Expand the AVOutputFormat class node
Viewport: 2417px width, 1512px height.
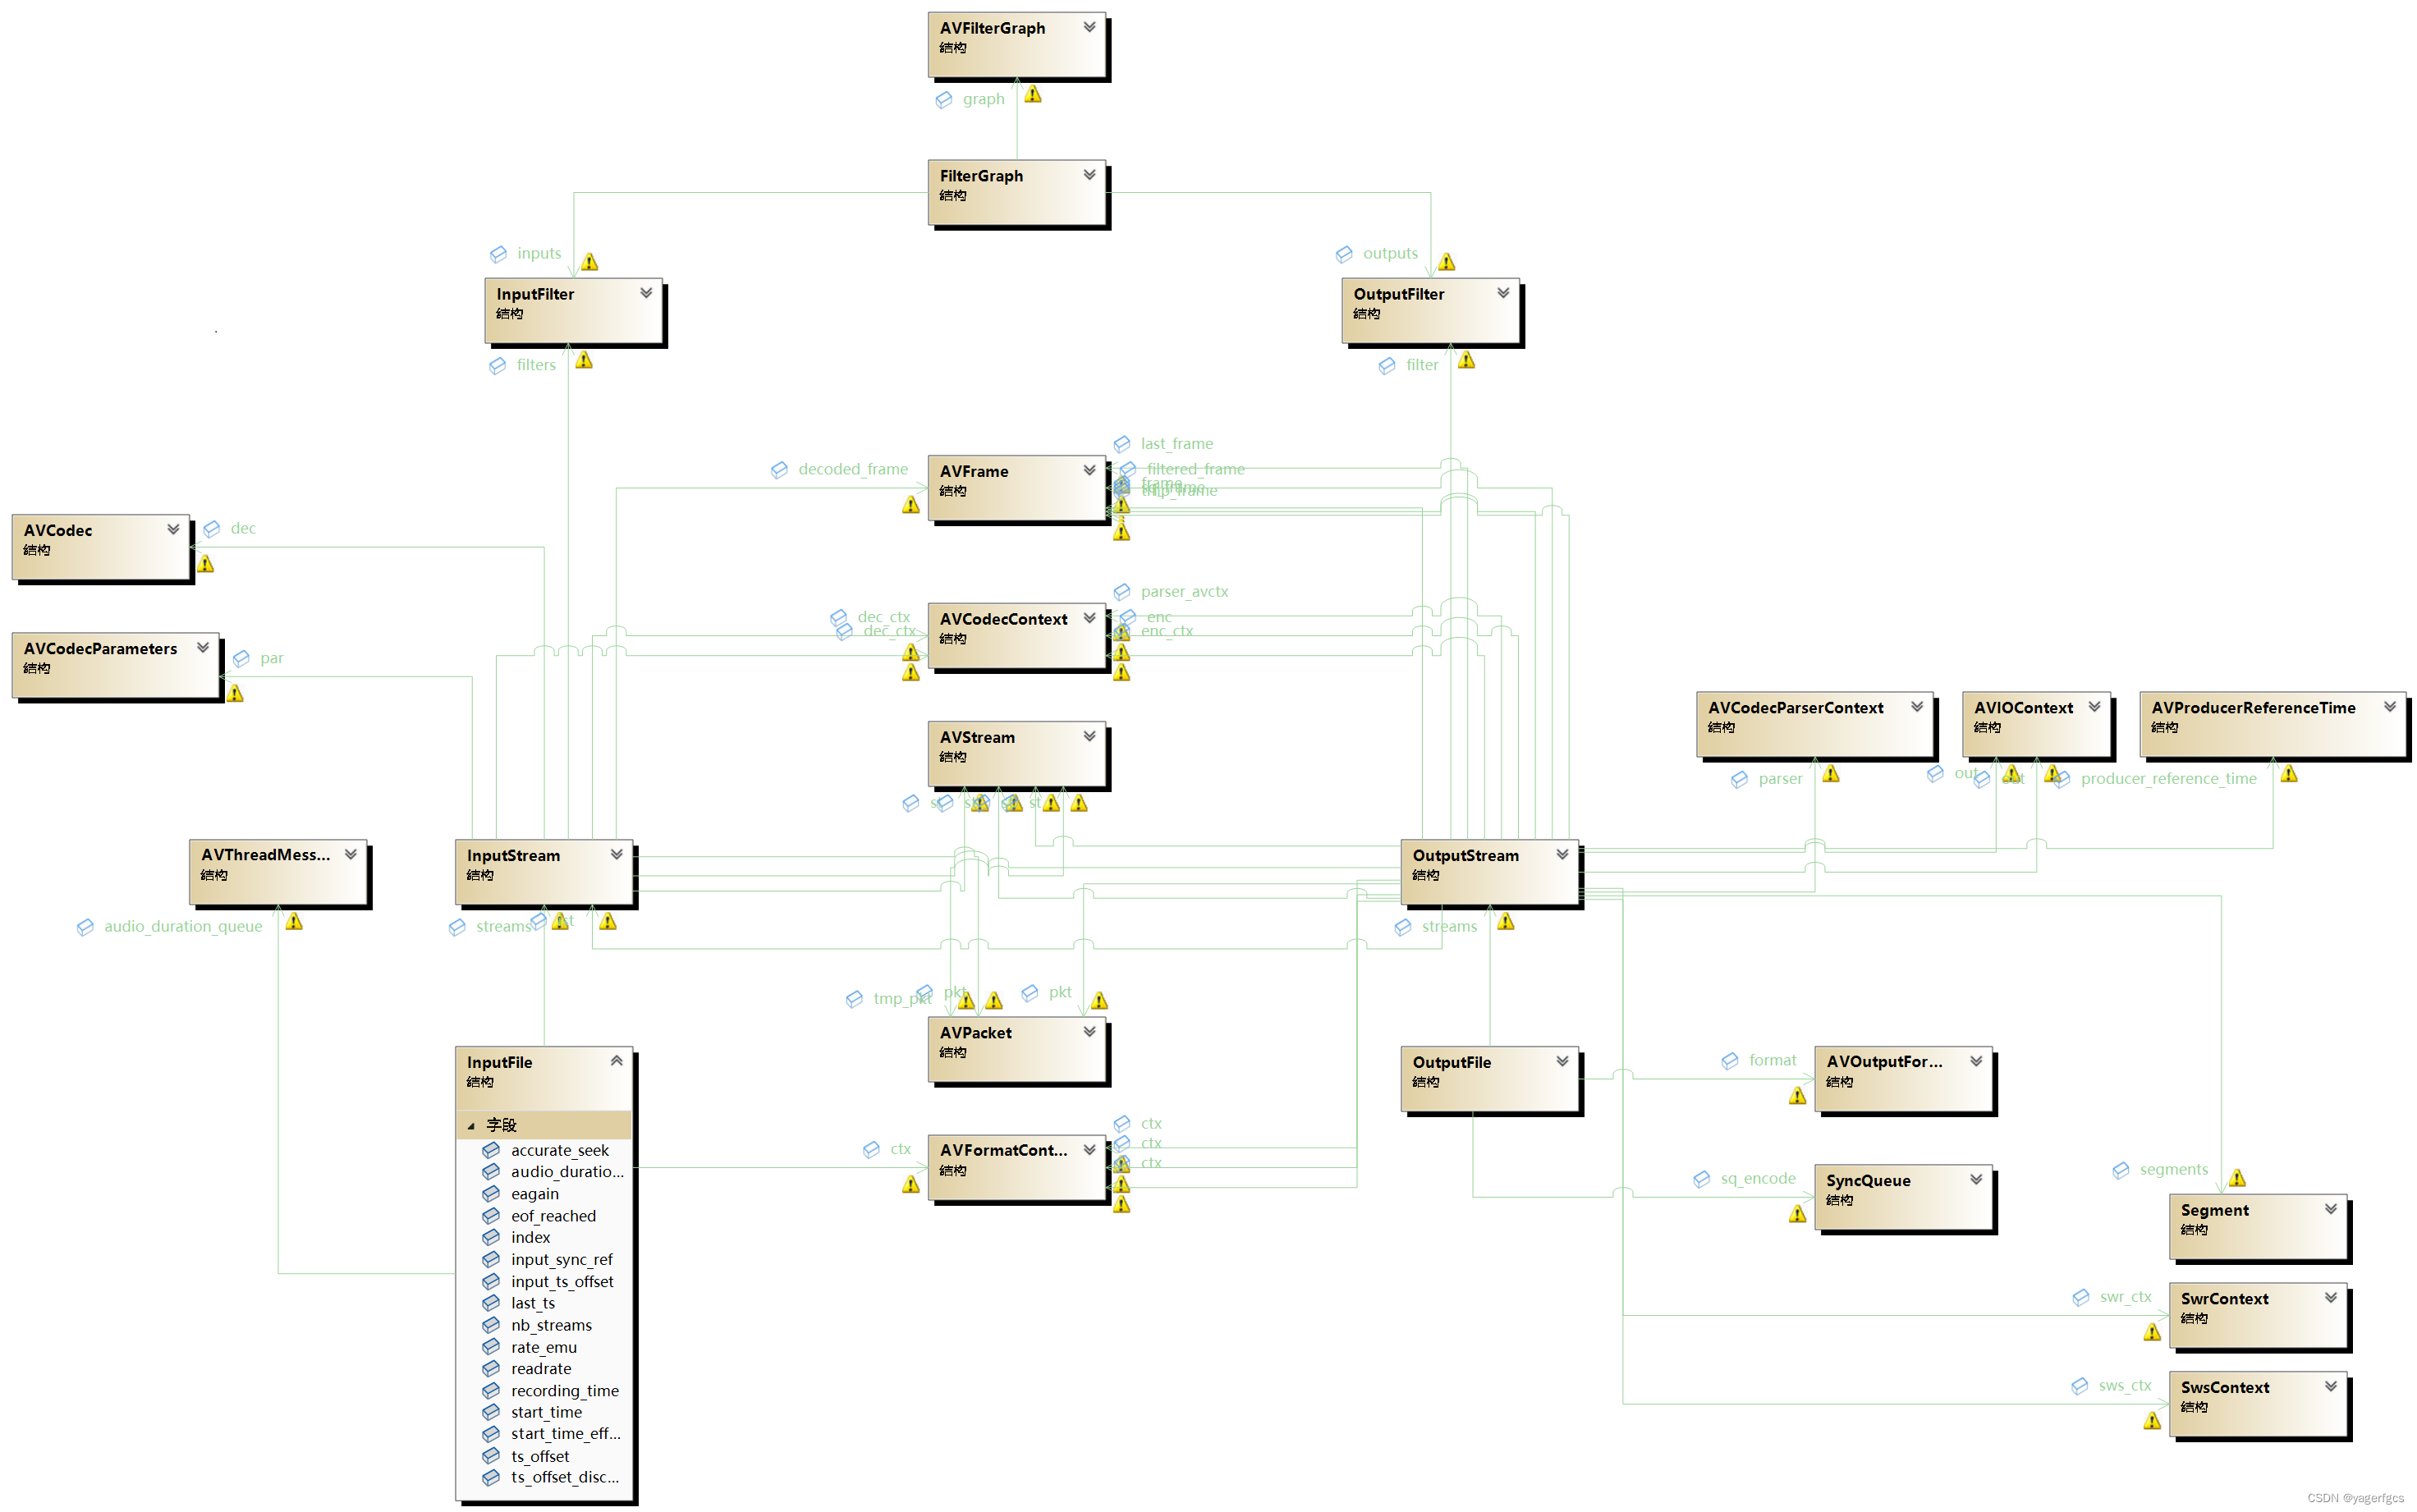1976,1061
